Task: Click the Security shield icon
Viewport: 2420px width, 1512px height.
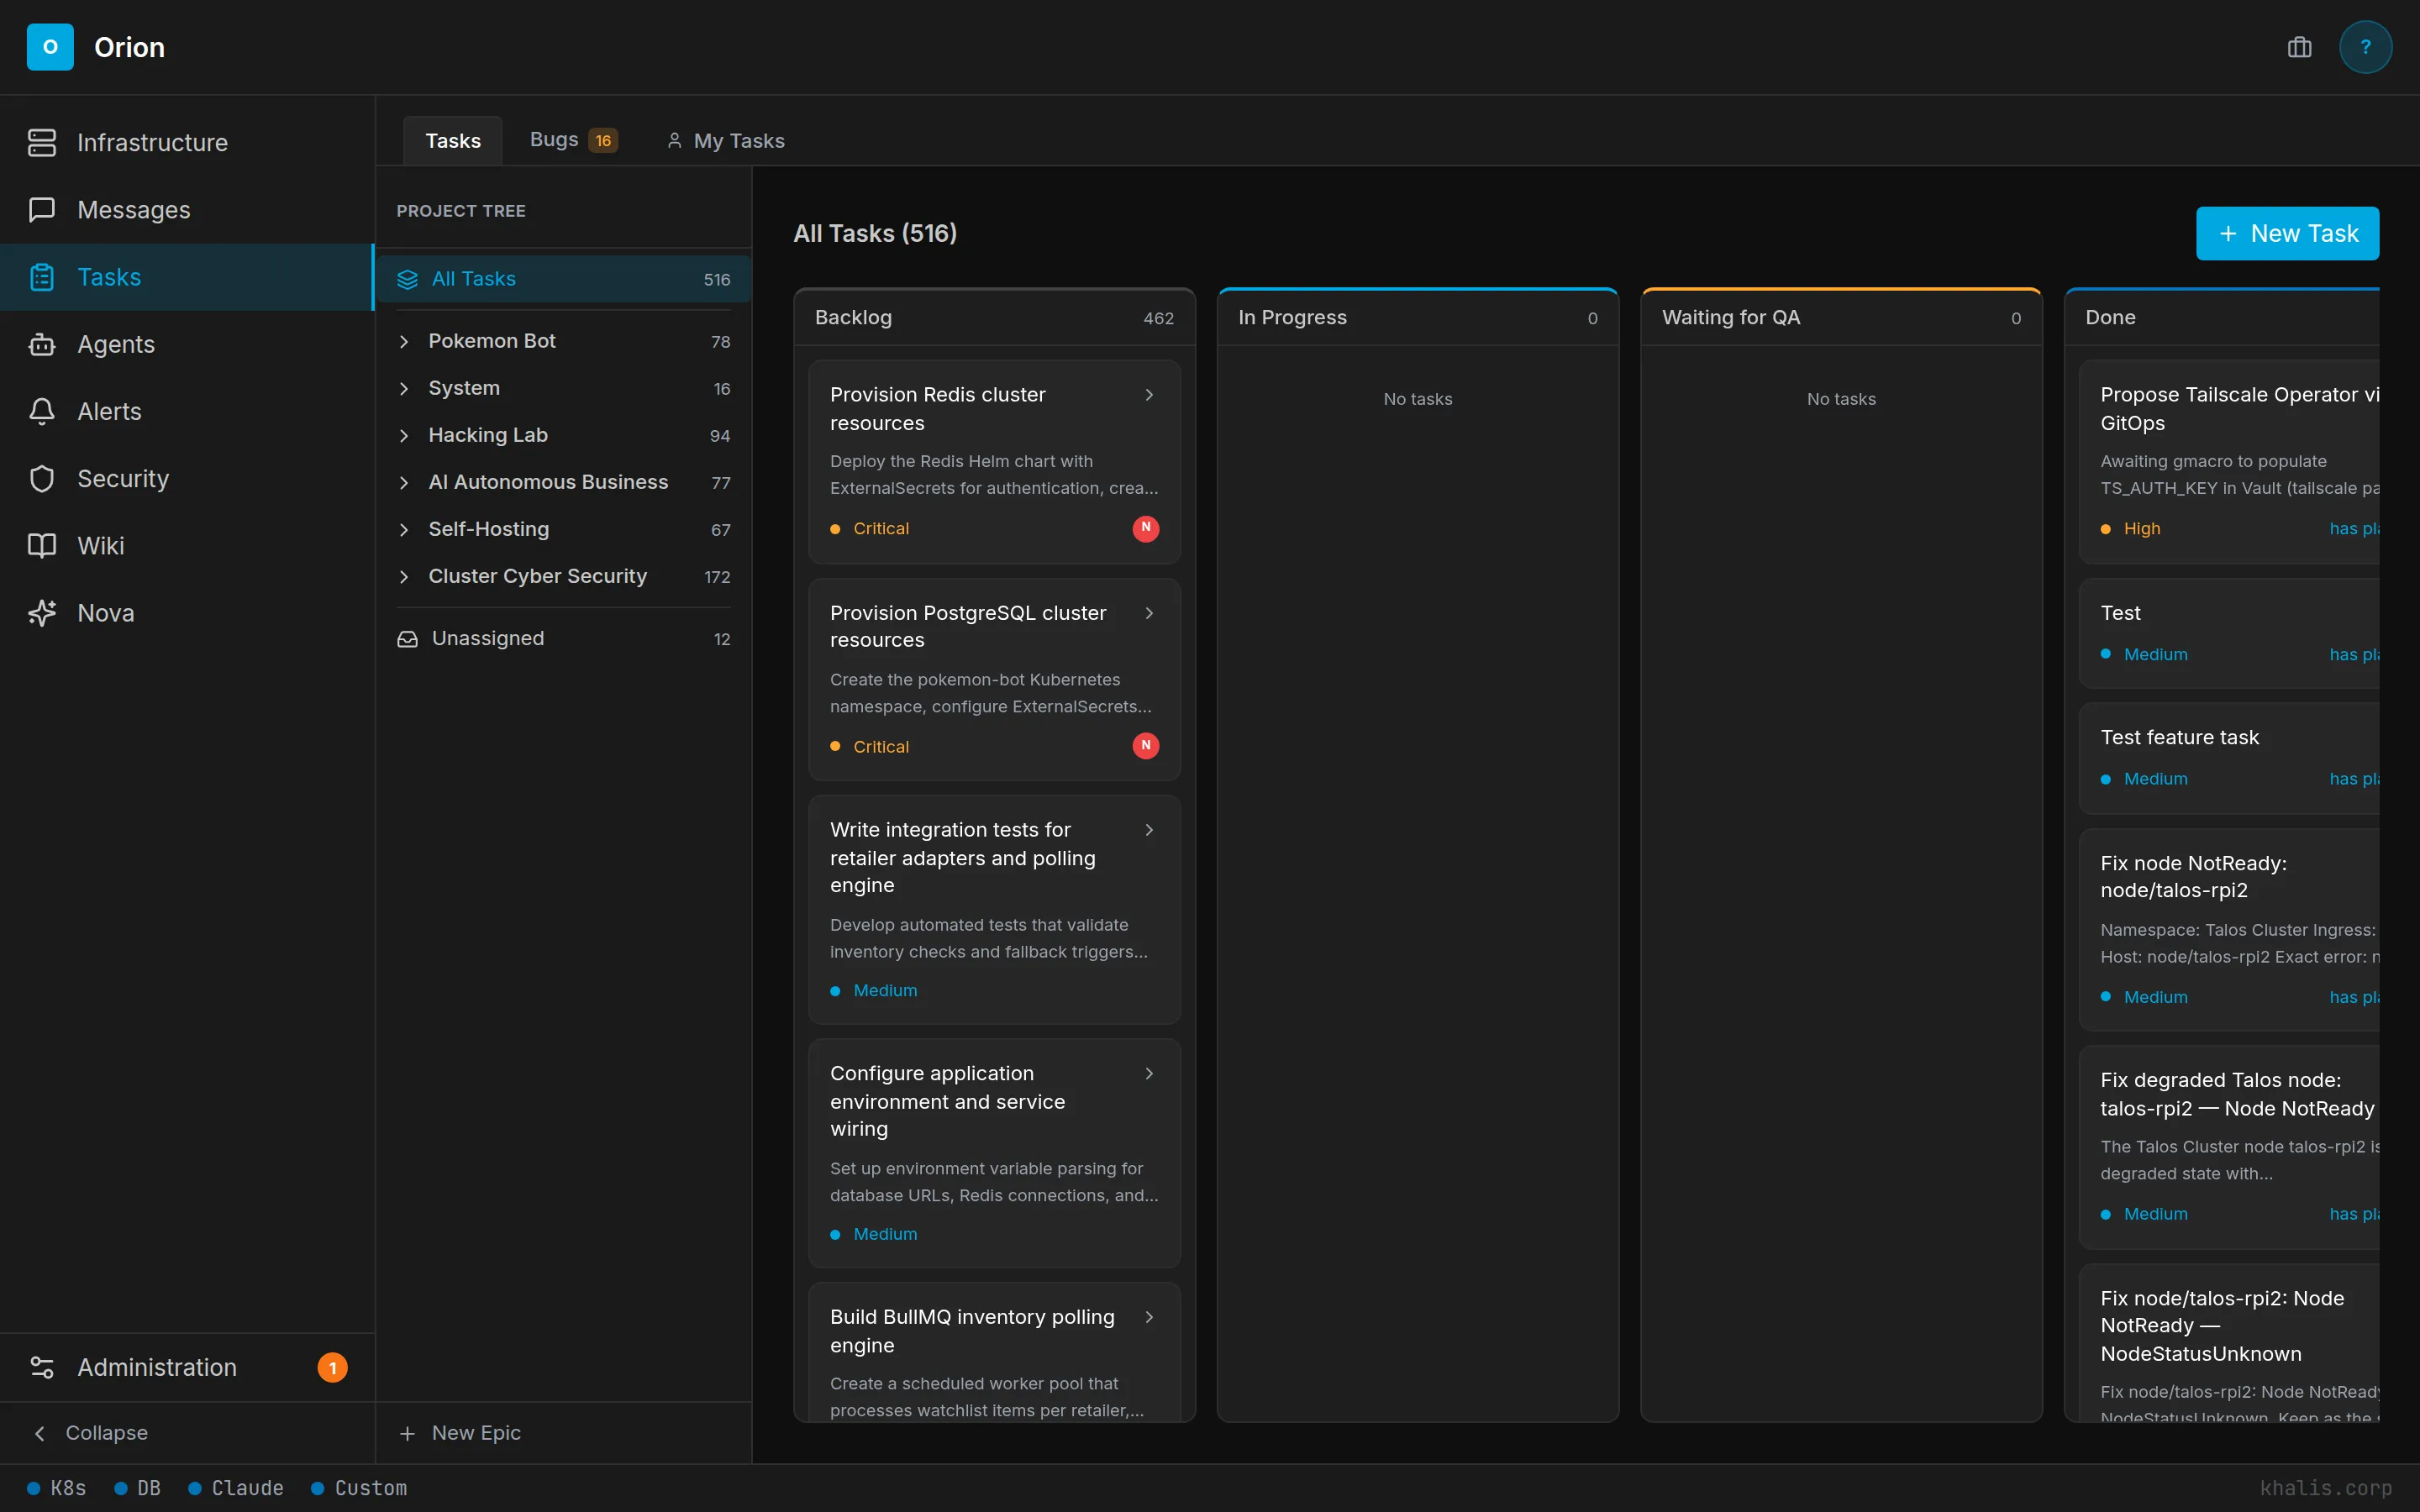Action: click(42, 478)
